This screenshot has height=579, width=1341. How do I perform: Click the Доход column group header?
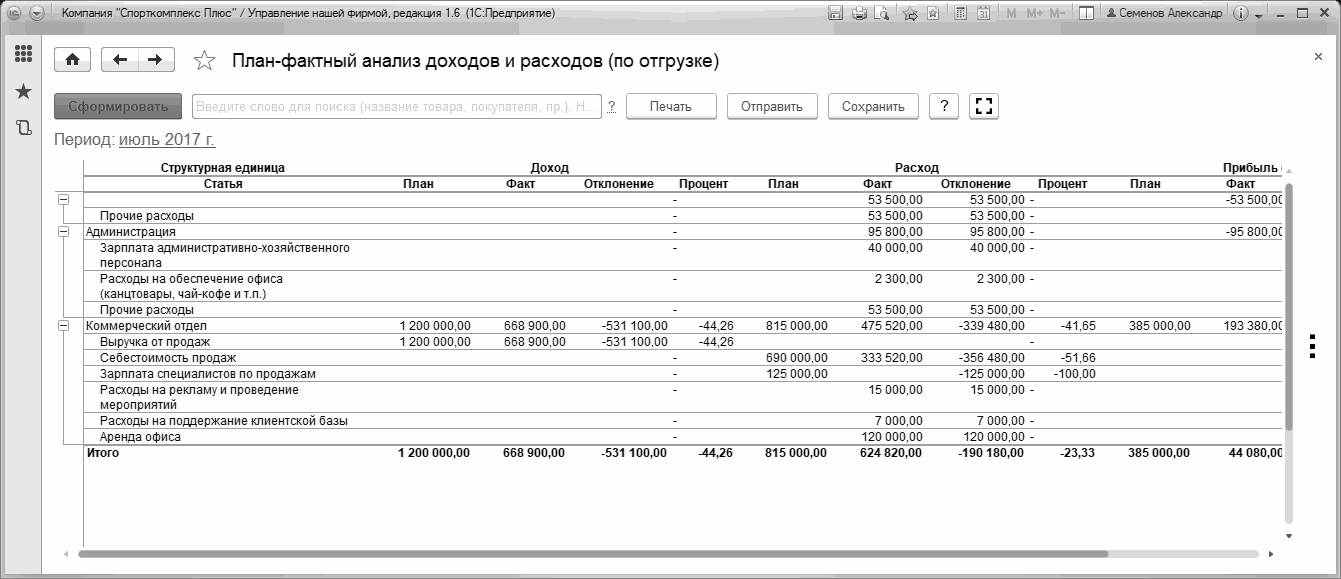549,168
